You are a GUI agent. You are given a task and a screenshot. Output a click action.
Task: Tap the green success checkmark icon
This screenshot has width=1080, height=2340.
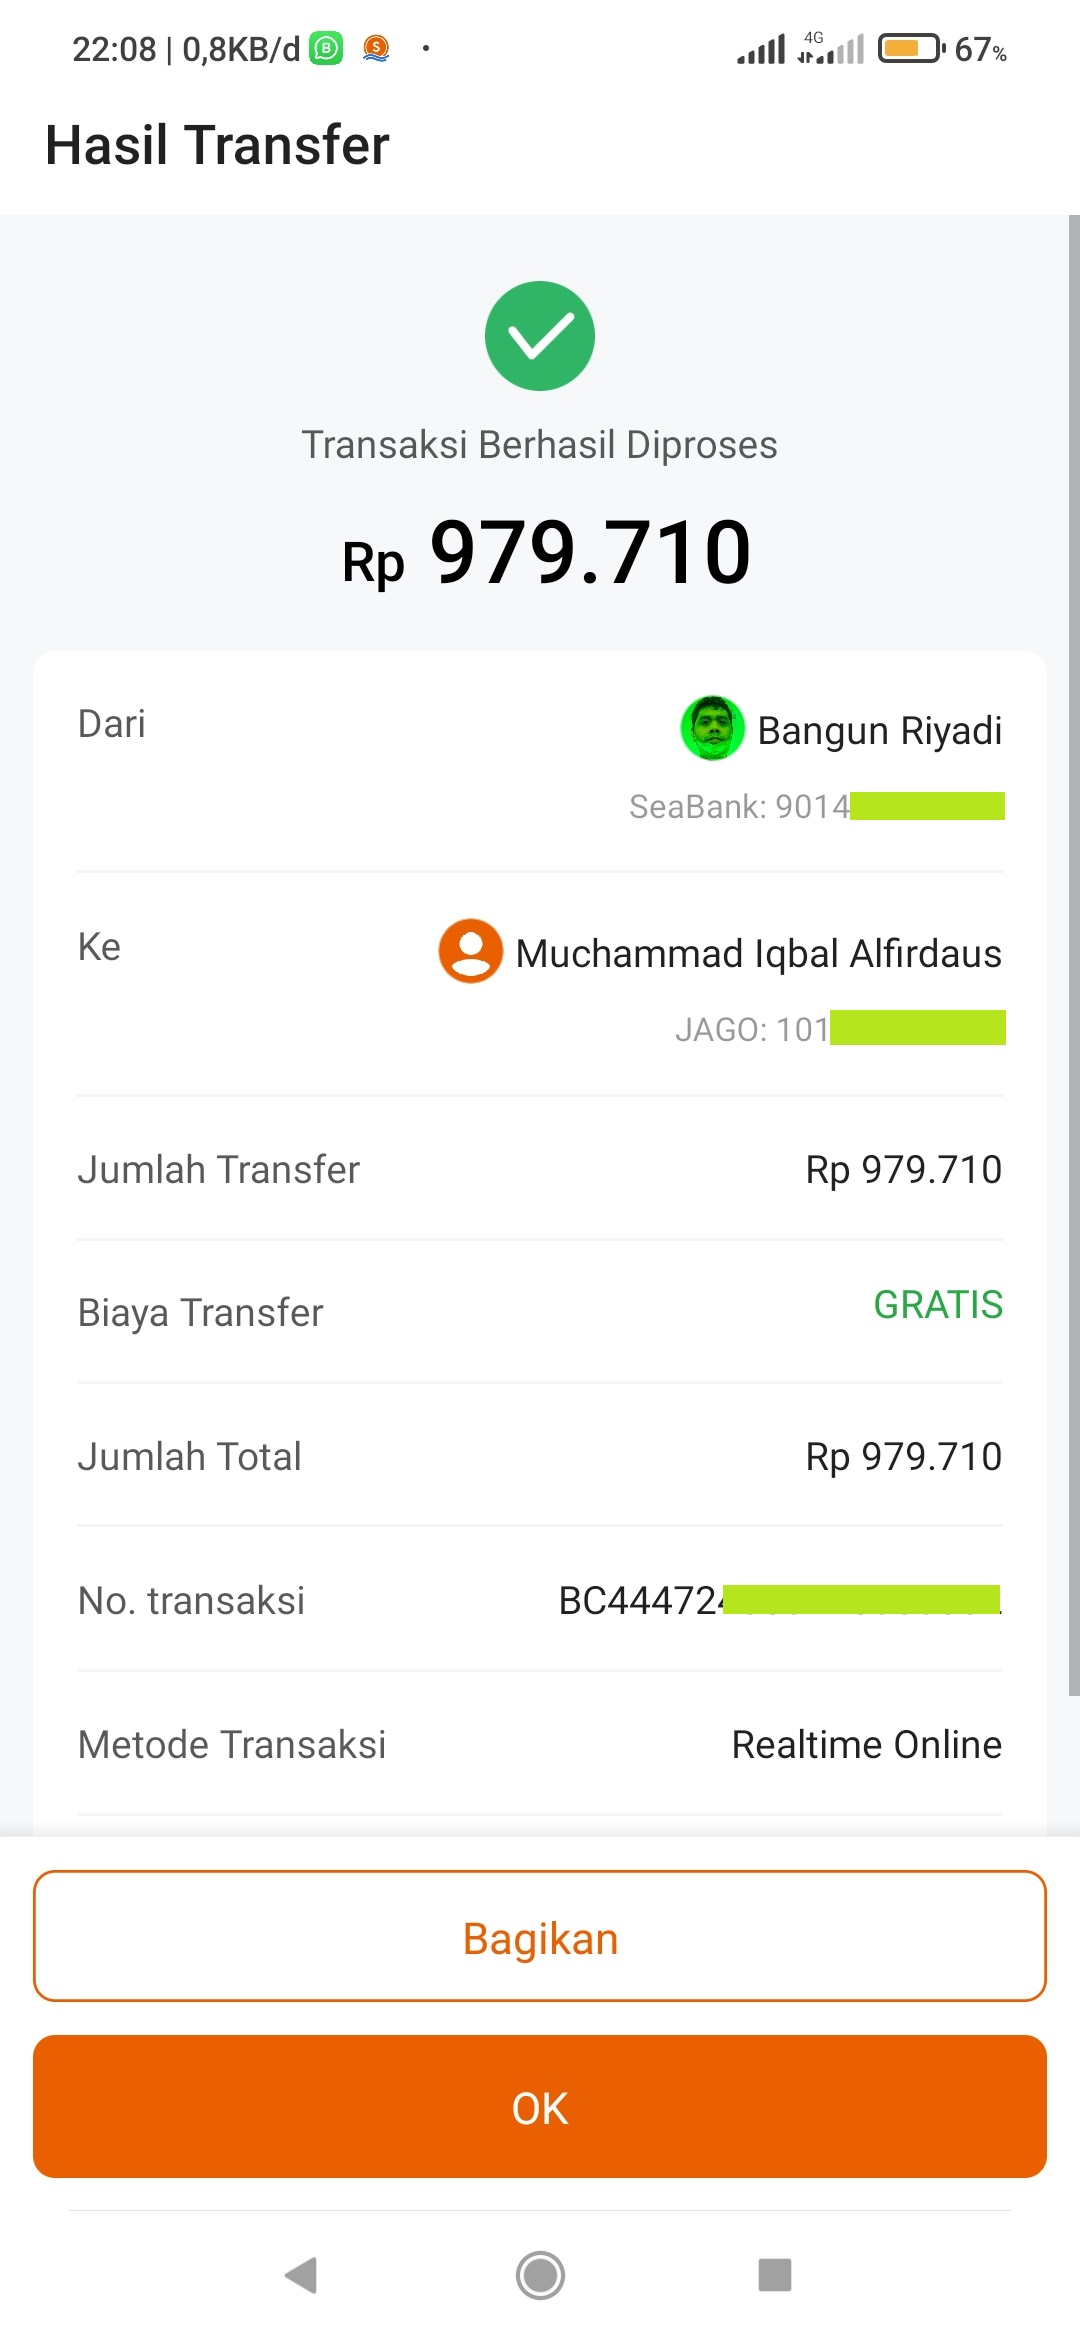[x=540, y=336]
